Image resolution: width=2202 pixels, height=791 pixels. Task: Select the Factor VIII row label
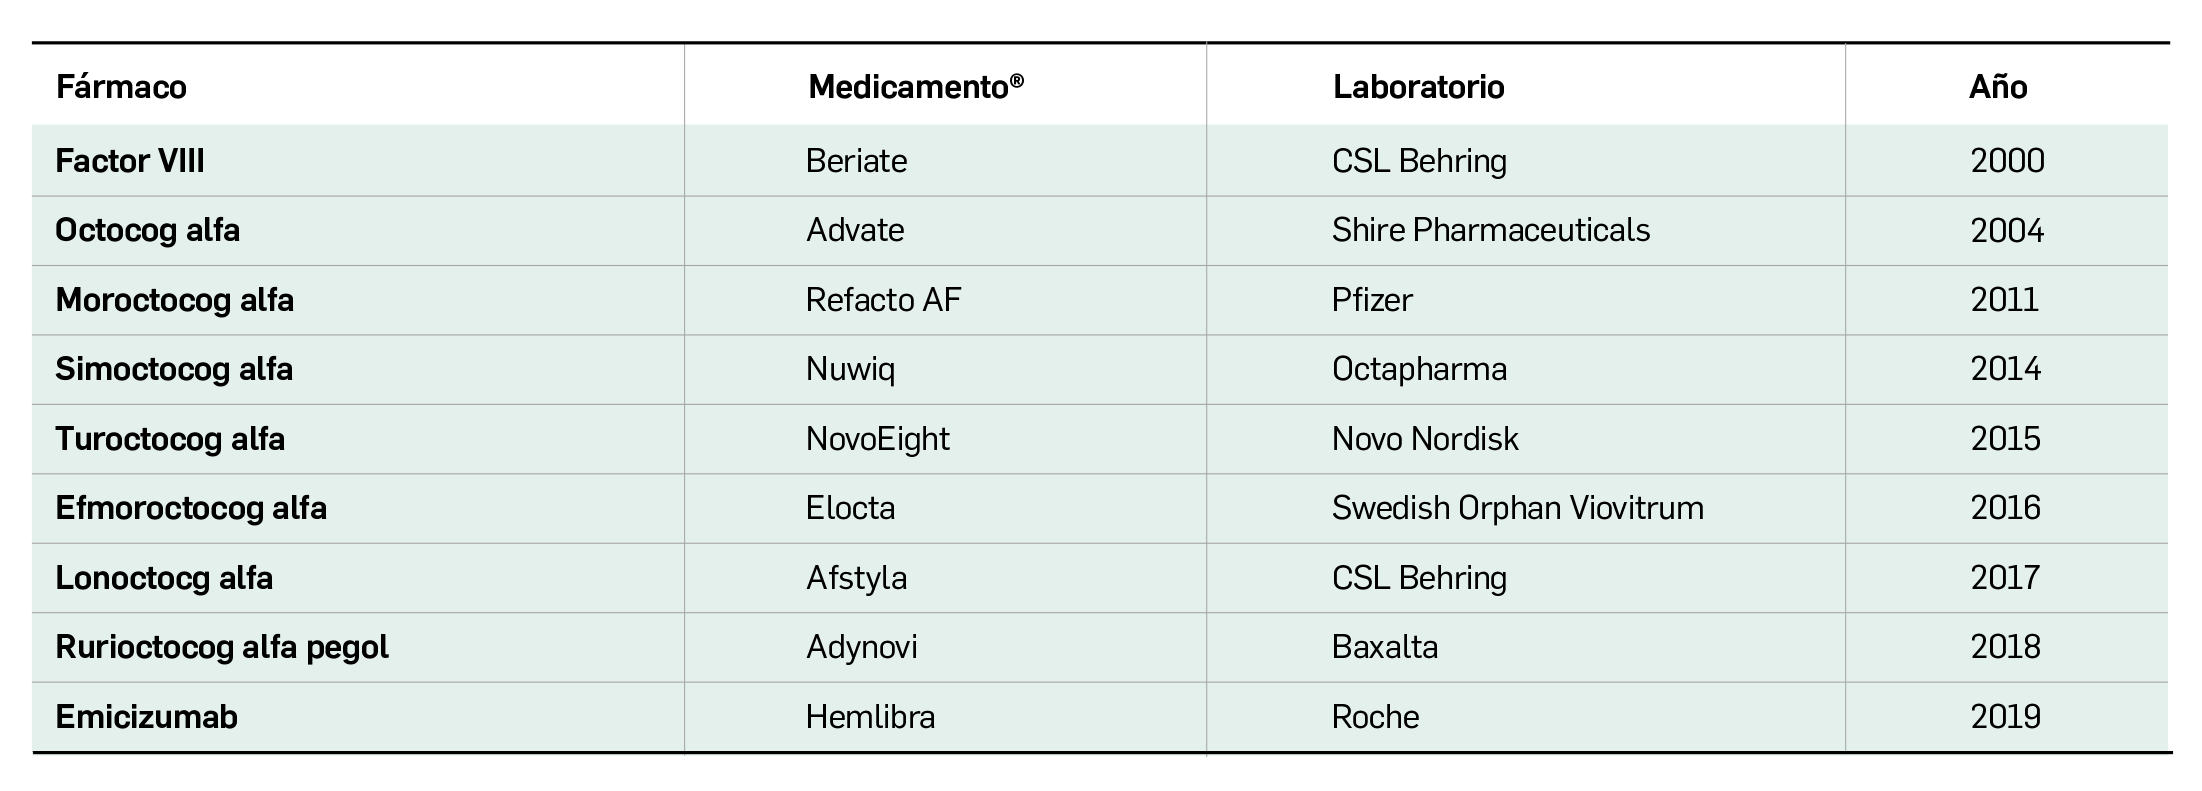click(x=130, y=161)
